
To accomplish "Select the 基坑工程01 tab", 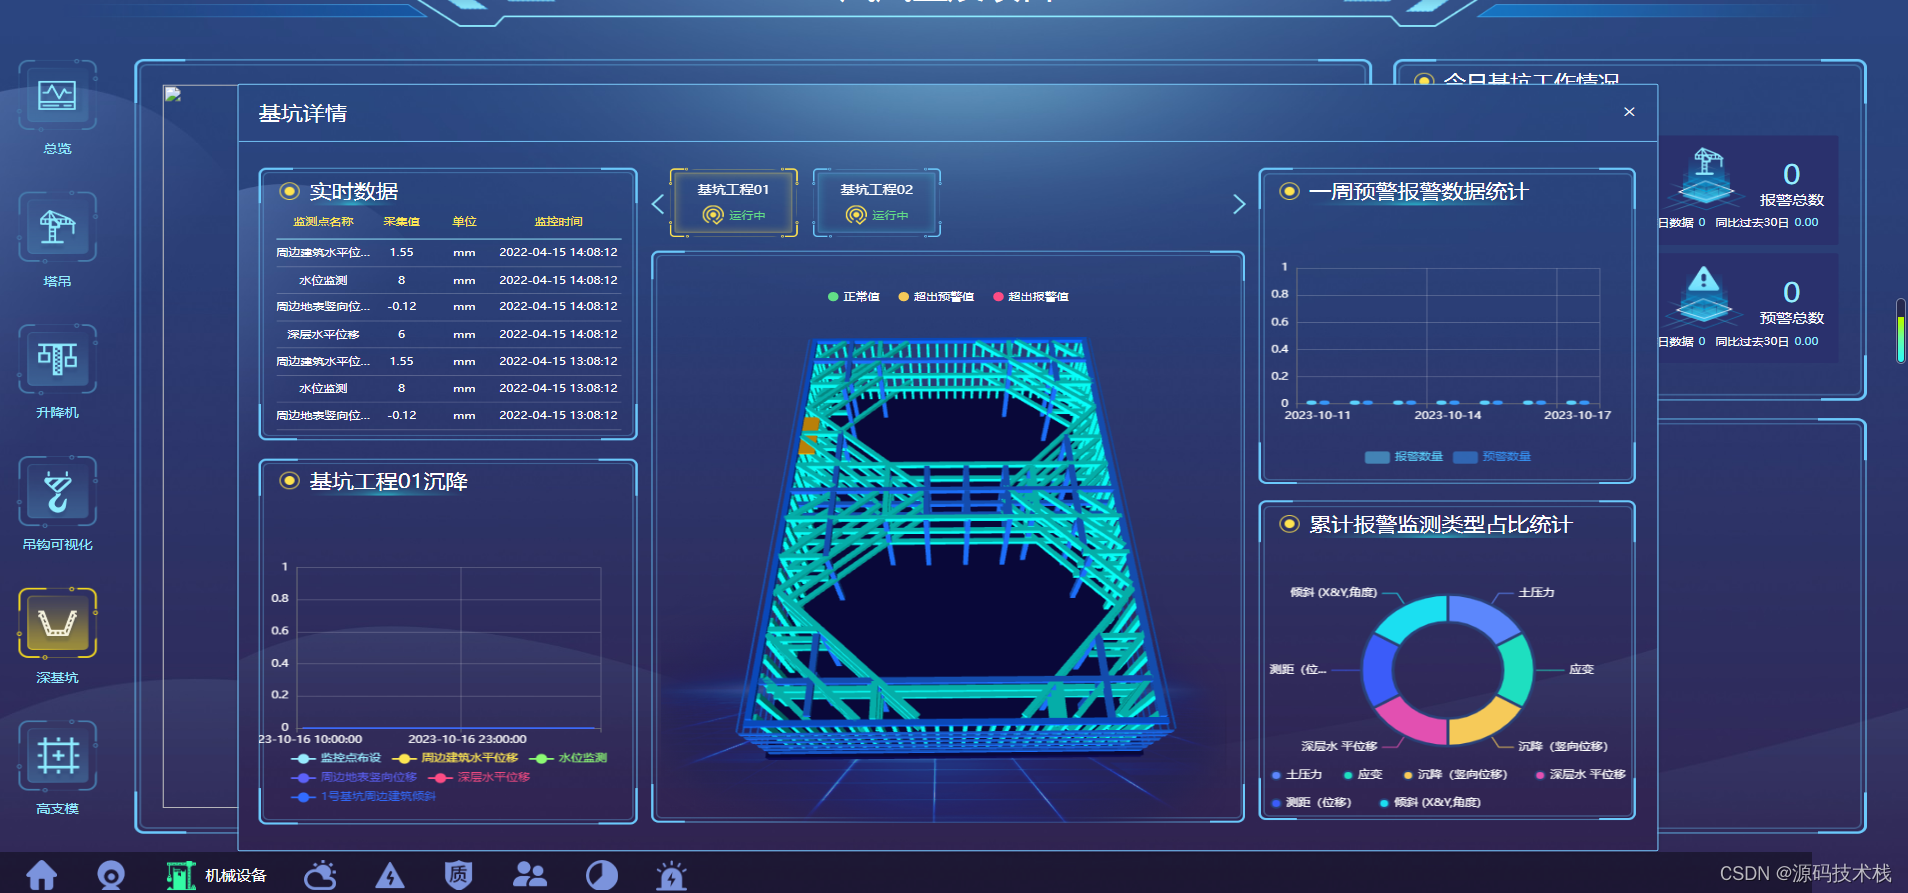I will [x=734, y=202].
